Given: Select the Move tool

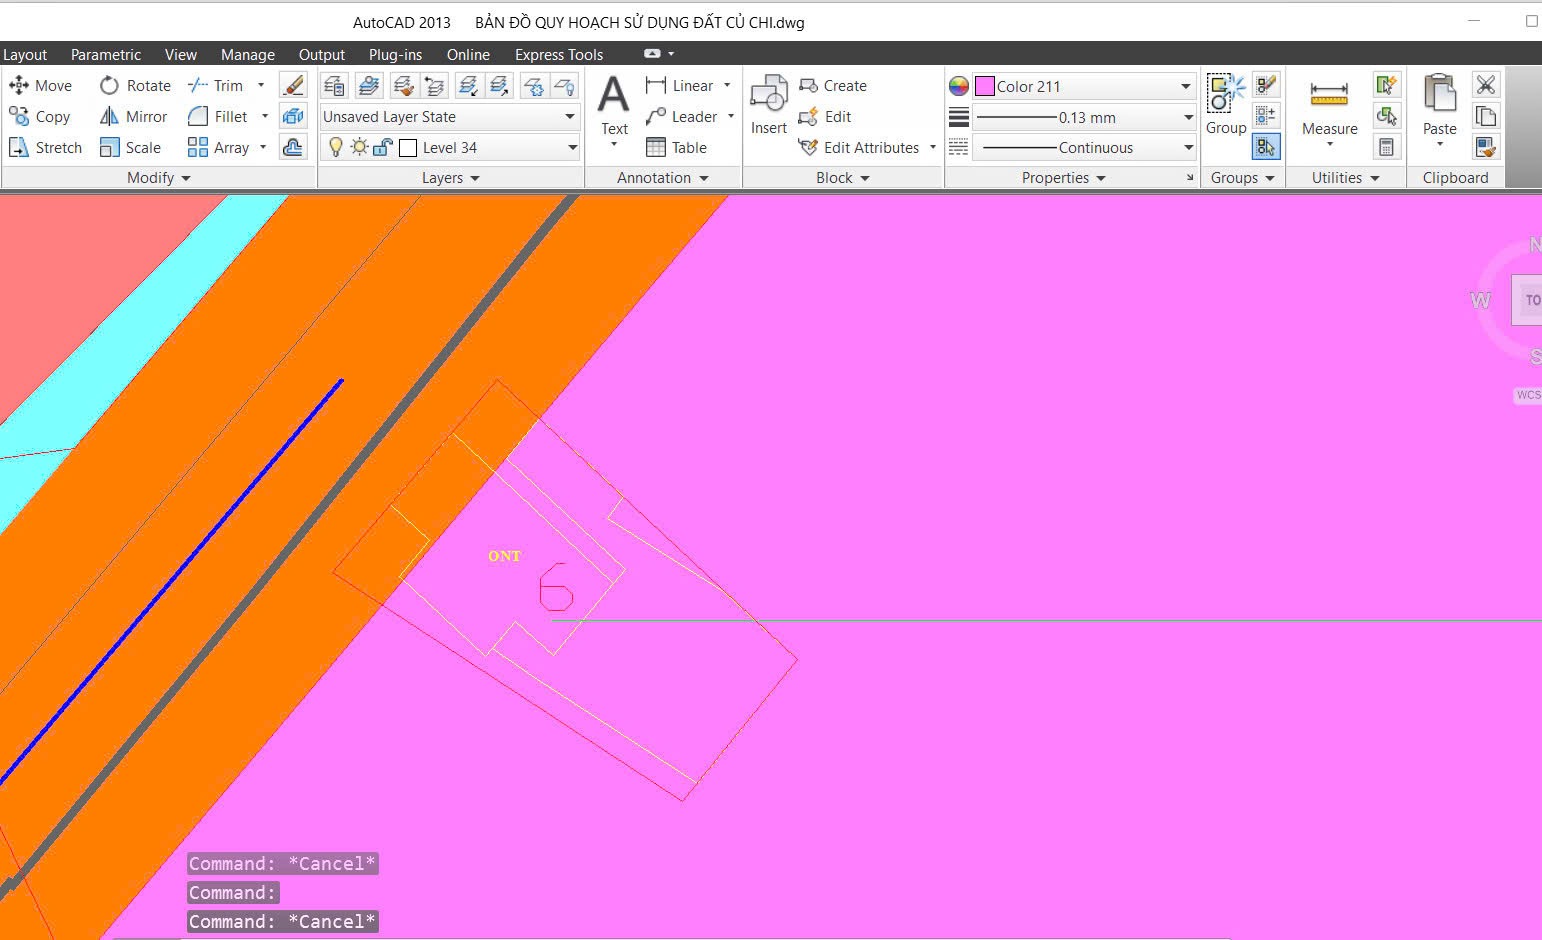Looking at the screenshot, I should [41, 86].
